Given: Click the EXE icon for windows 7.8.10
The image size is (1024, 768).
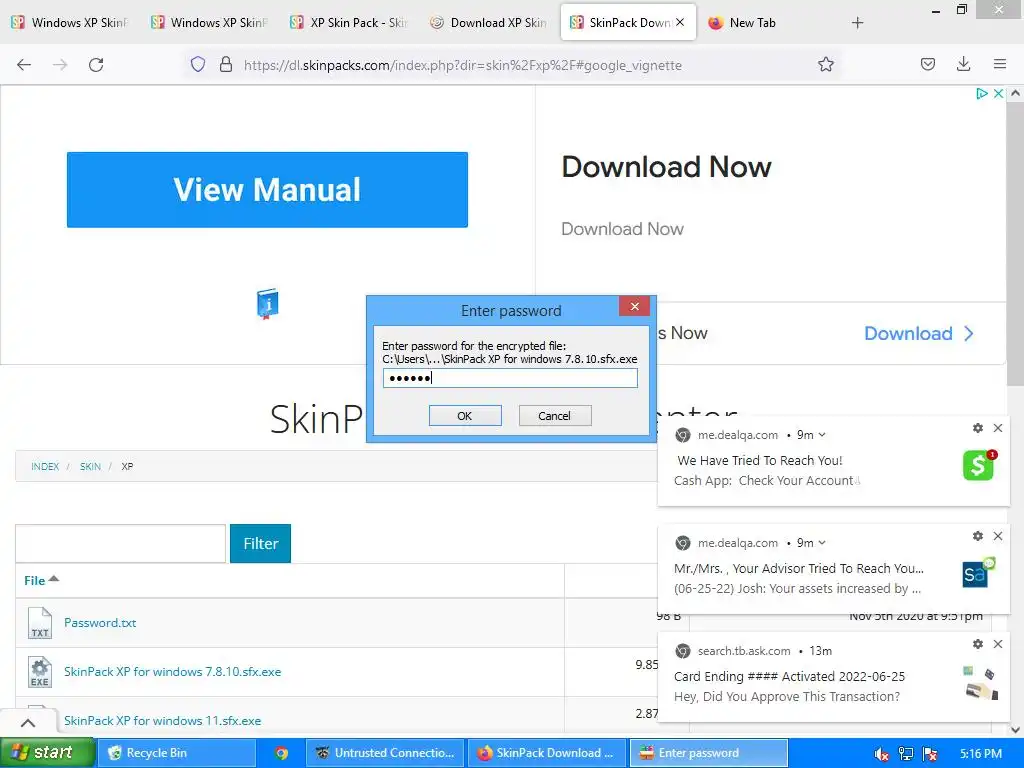Looking at the screenshot, I should (40, 671).
